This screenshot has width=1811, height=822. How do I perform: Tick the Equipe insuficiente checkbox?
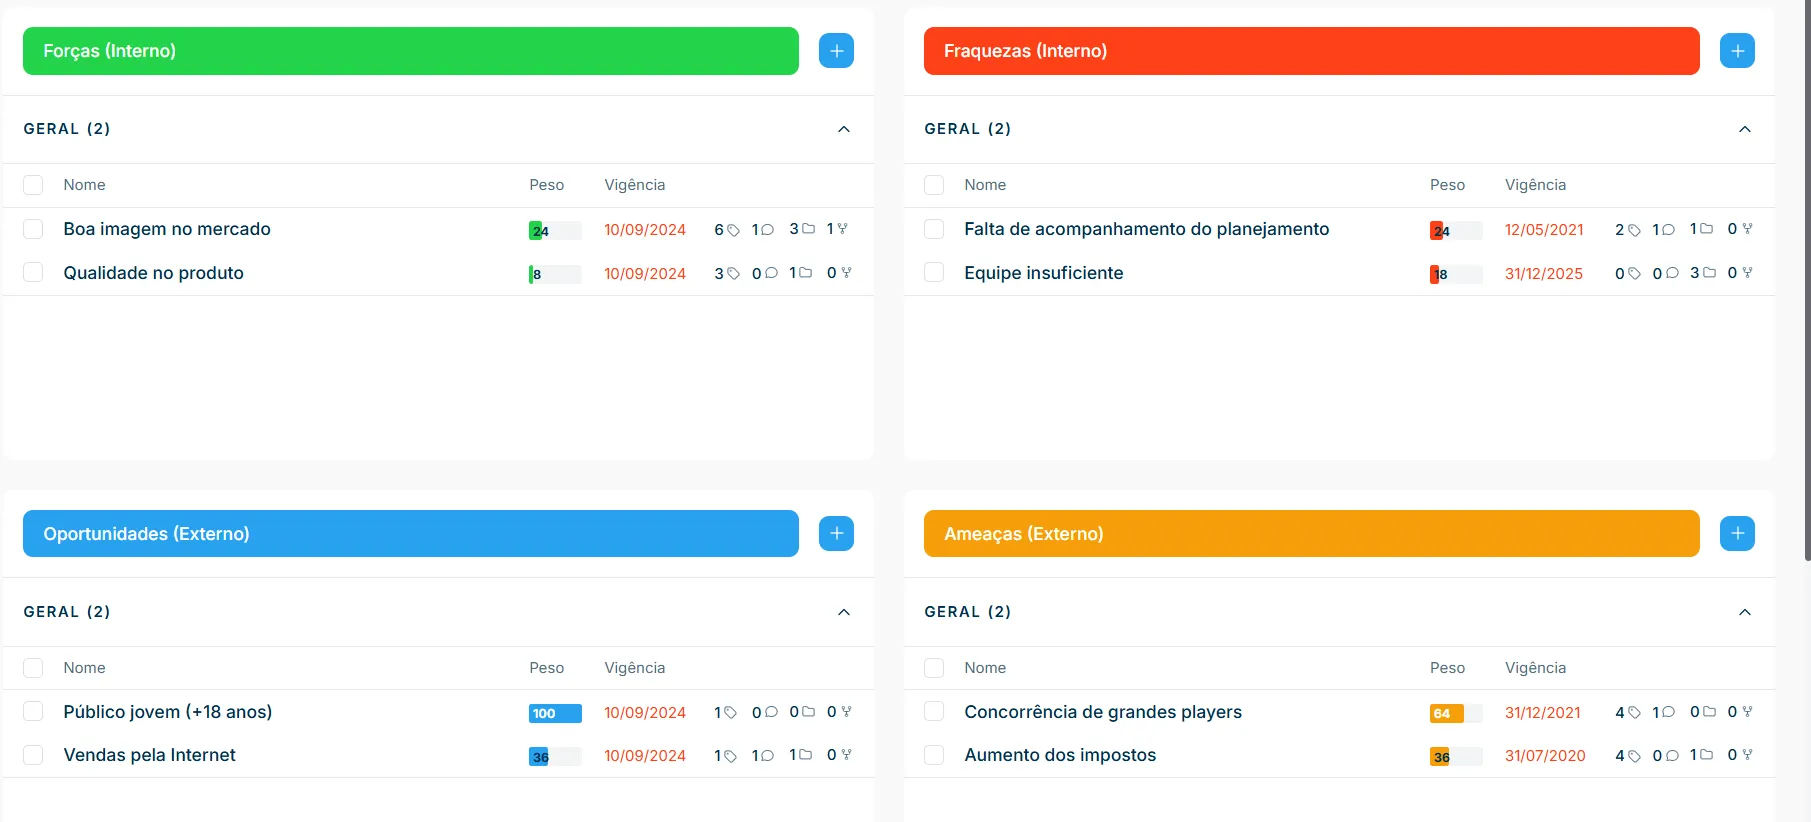[x=934, y=273]
